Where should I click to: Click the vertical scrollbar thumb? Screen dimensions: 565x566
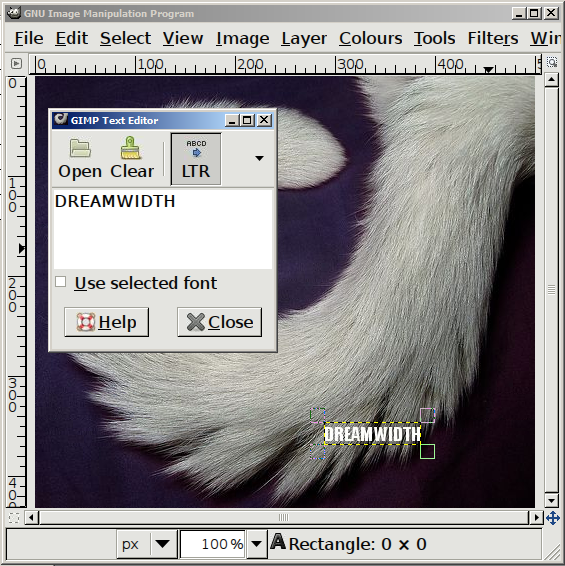coord(551,289)
